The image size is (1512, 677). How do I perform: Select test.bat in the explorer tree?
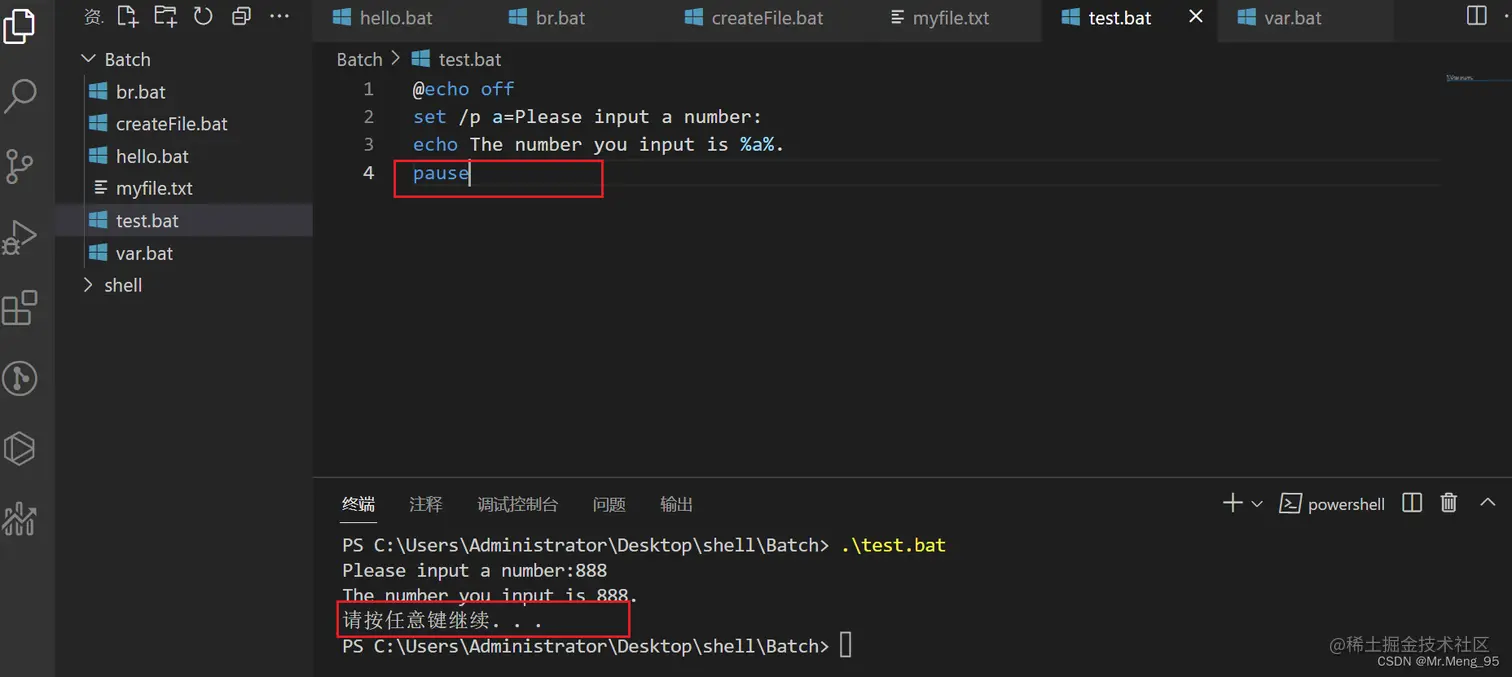(x=184, y=220)
